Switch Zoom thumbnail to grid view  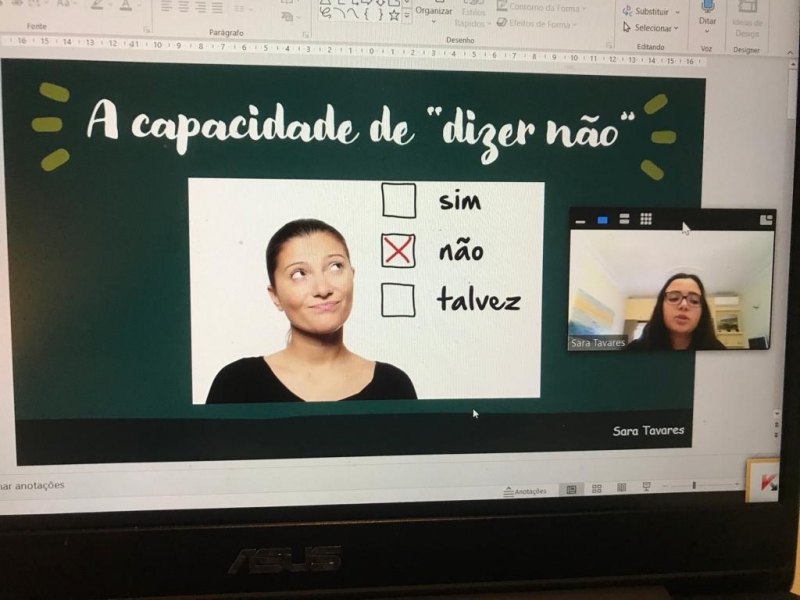click(x=646, y=219)
